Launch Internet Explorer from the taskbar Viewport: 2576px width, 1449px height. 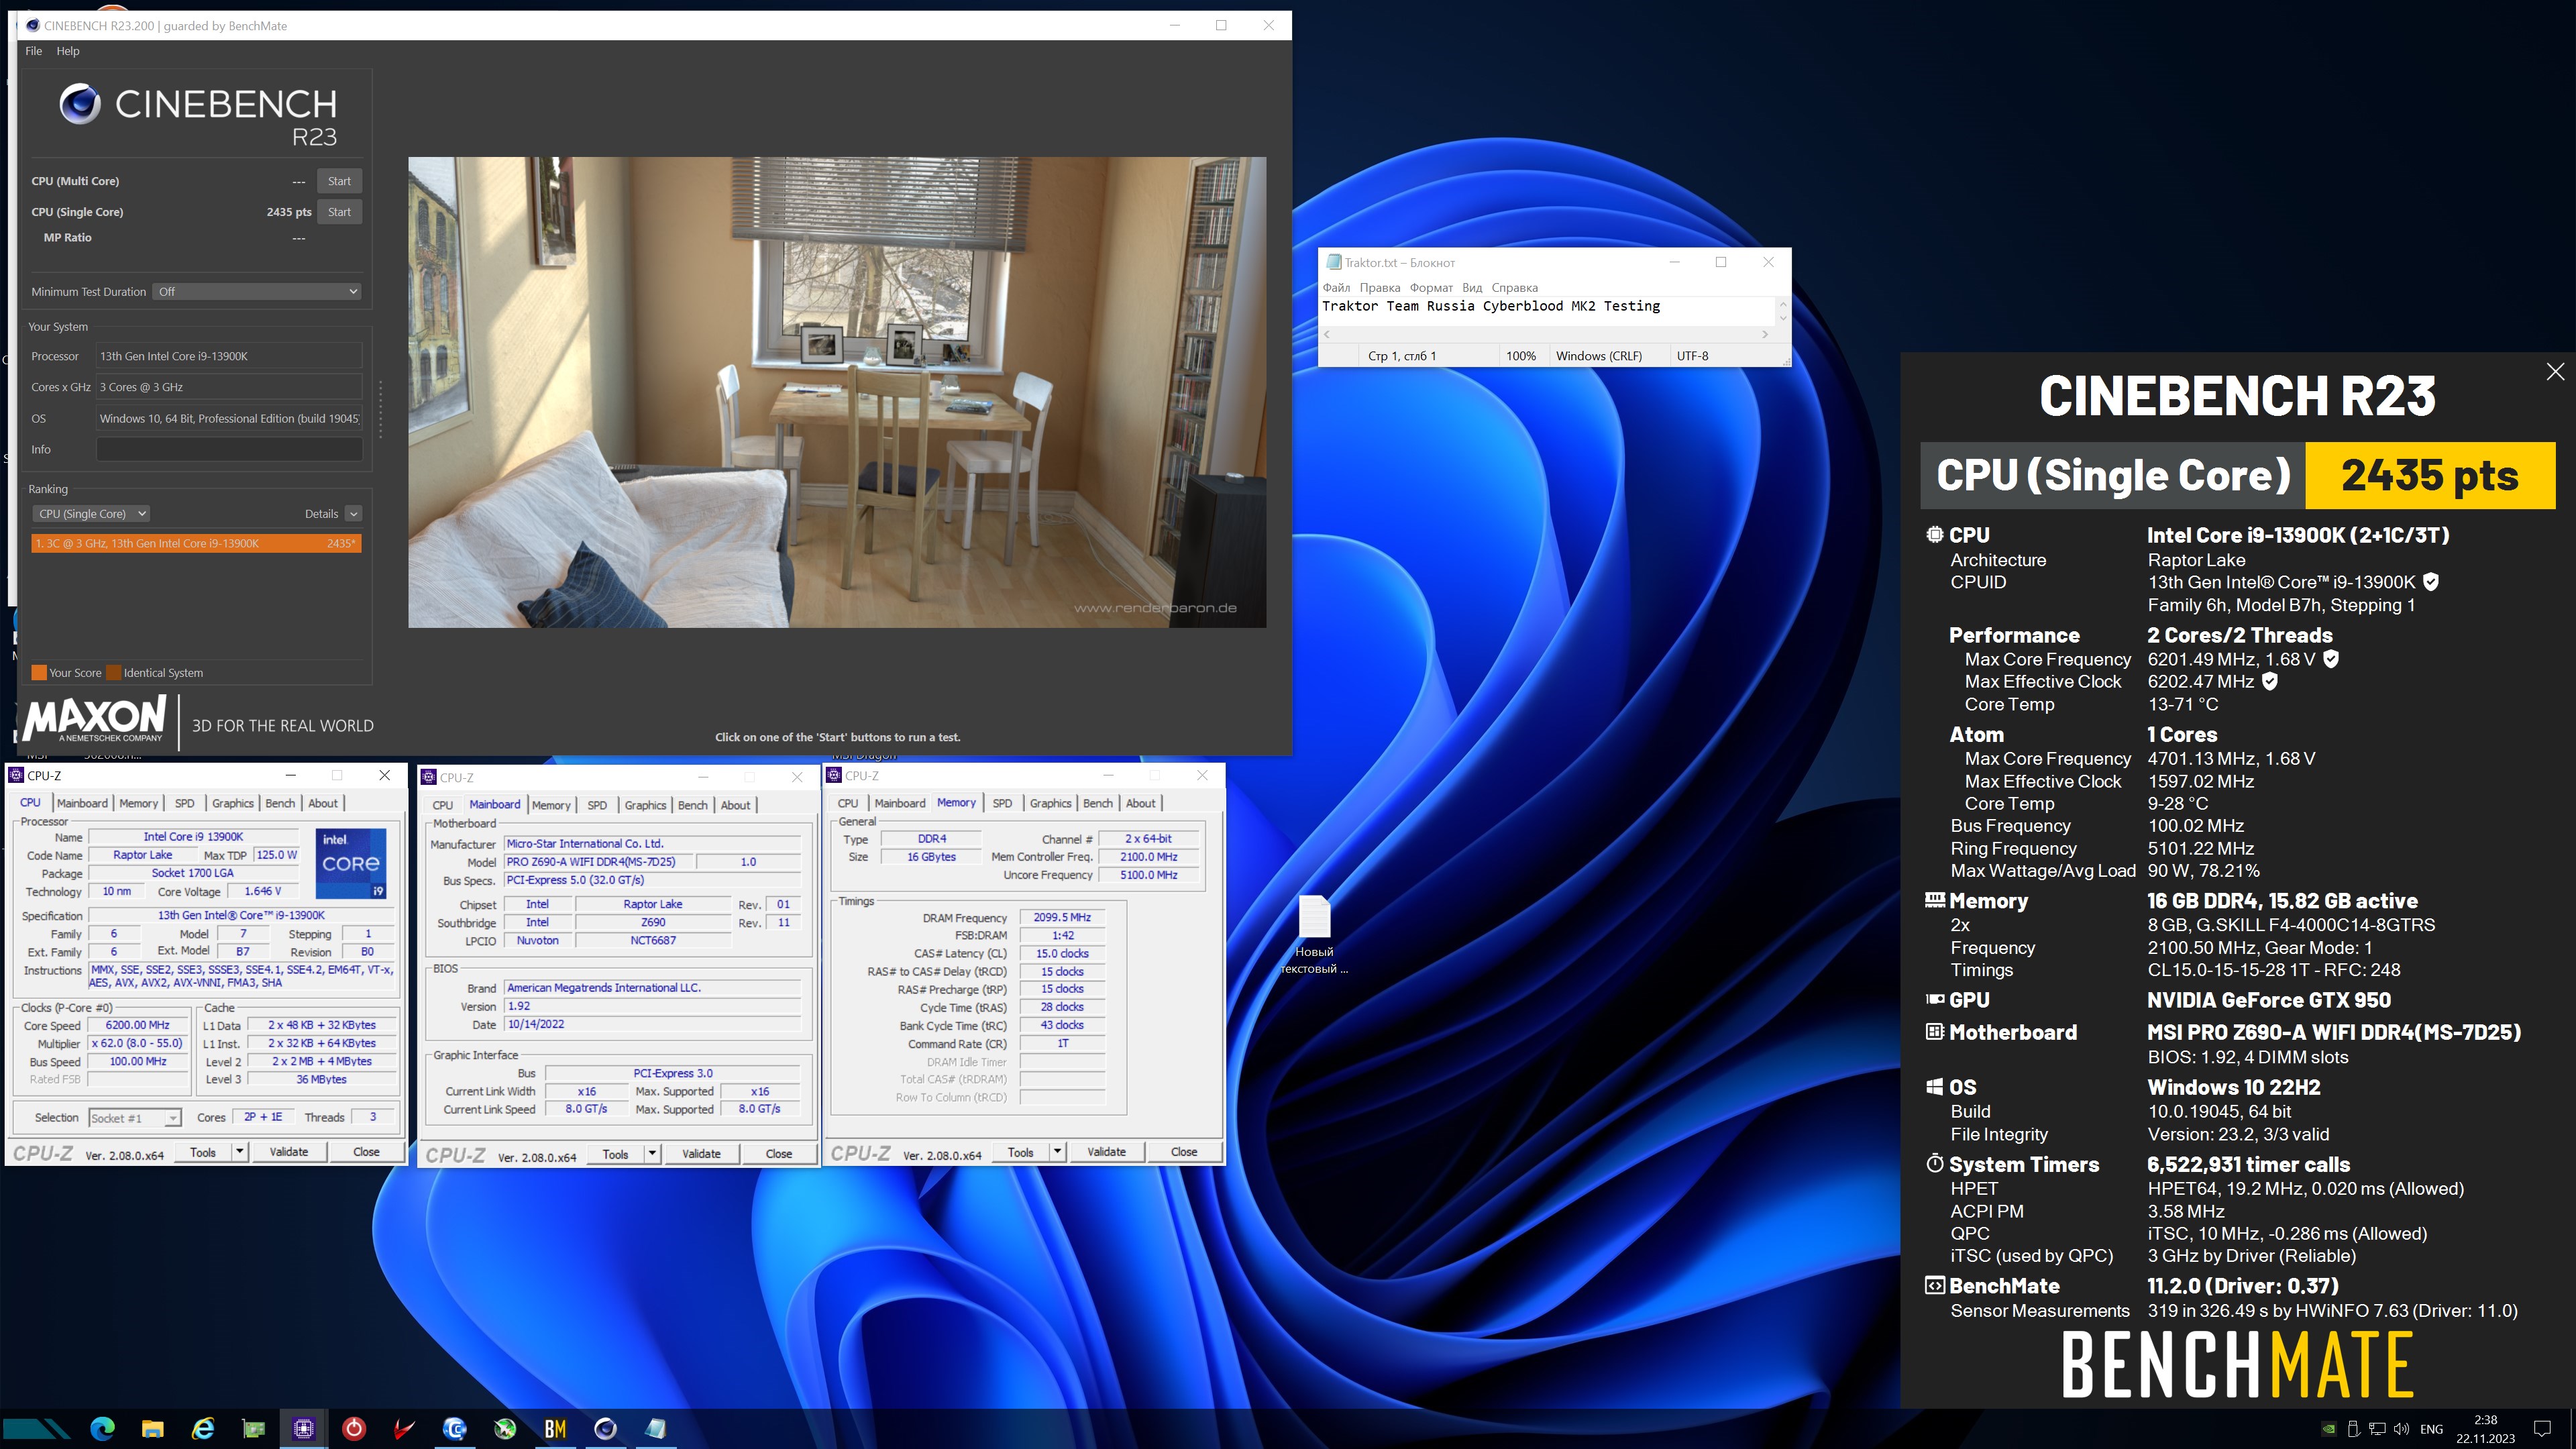[203, 1428]
